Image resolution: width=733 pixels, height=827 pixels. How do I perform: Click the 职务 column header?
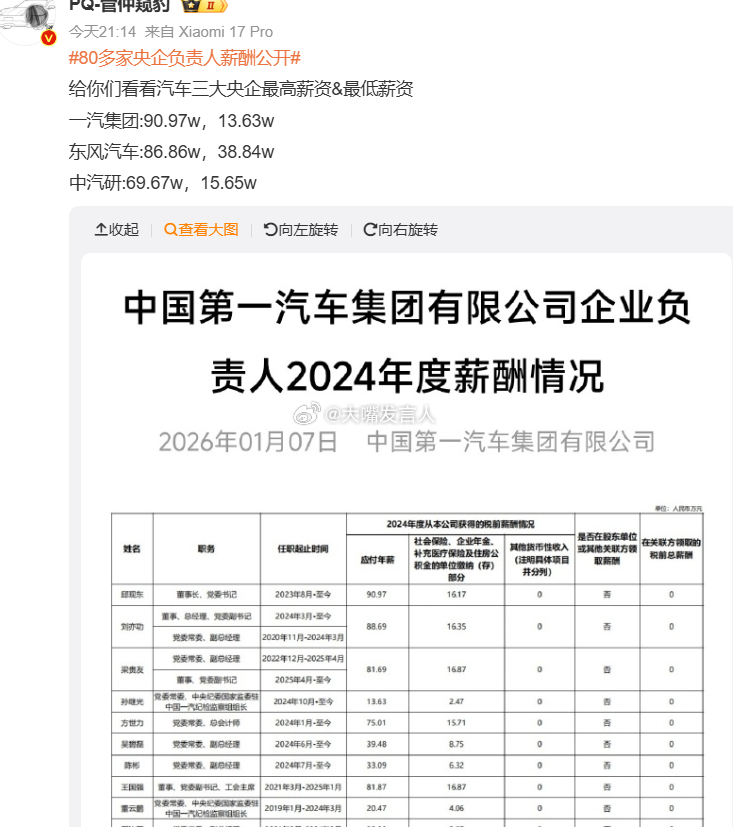click(x=206, y=549)
